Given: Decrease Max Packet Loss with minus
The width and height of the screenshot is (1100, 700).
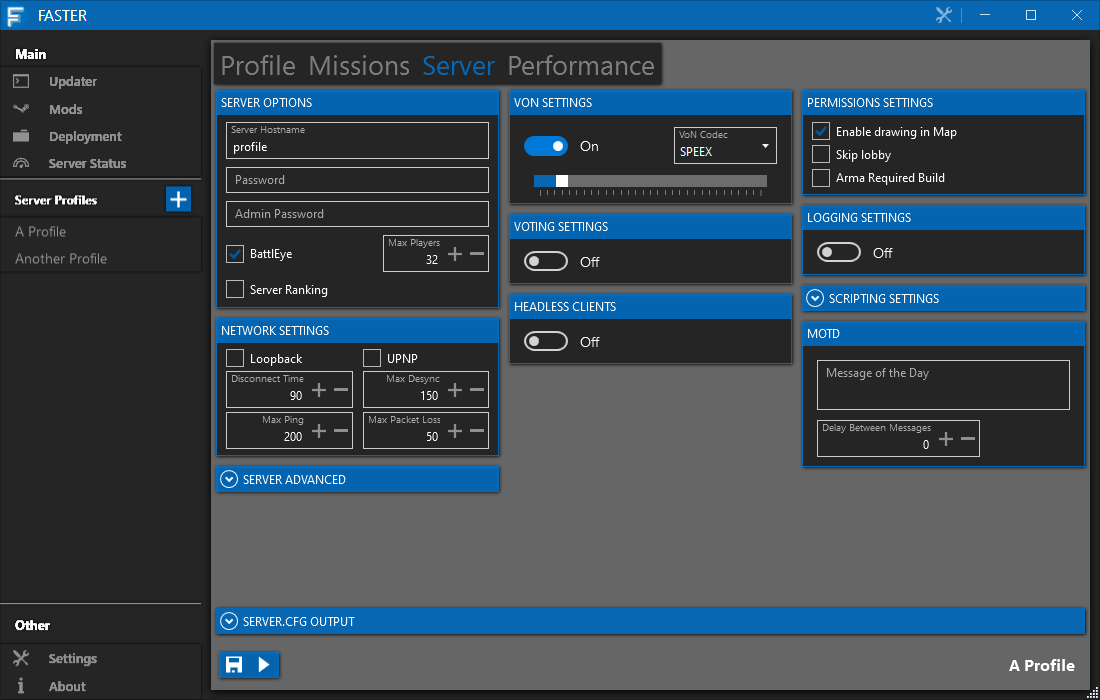Looking at the screenshot, I should (477, 431).
